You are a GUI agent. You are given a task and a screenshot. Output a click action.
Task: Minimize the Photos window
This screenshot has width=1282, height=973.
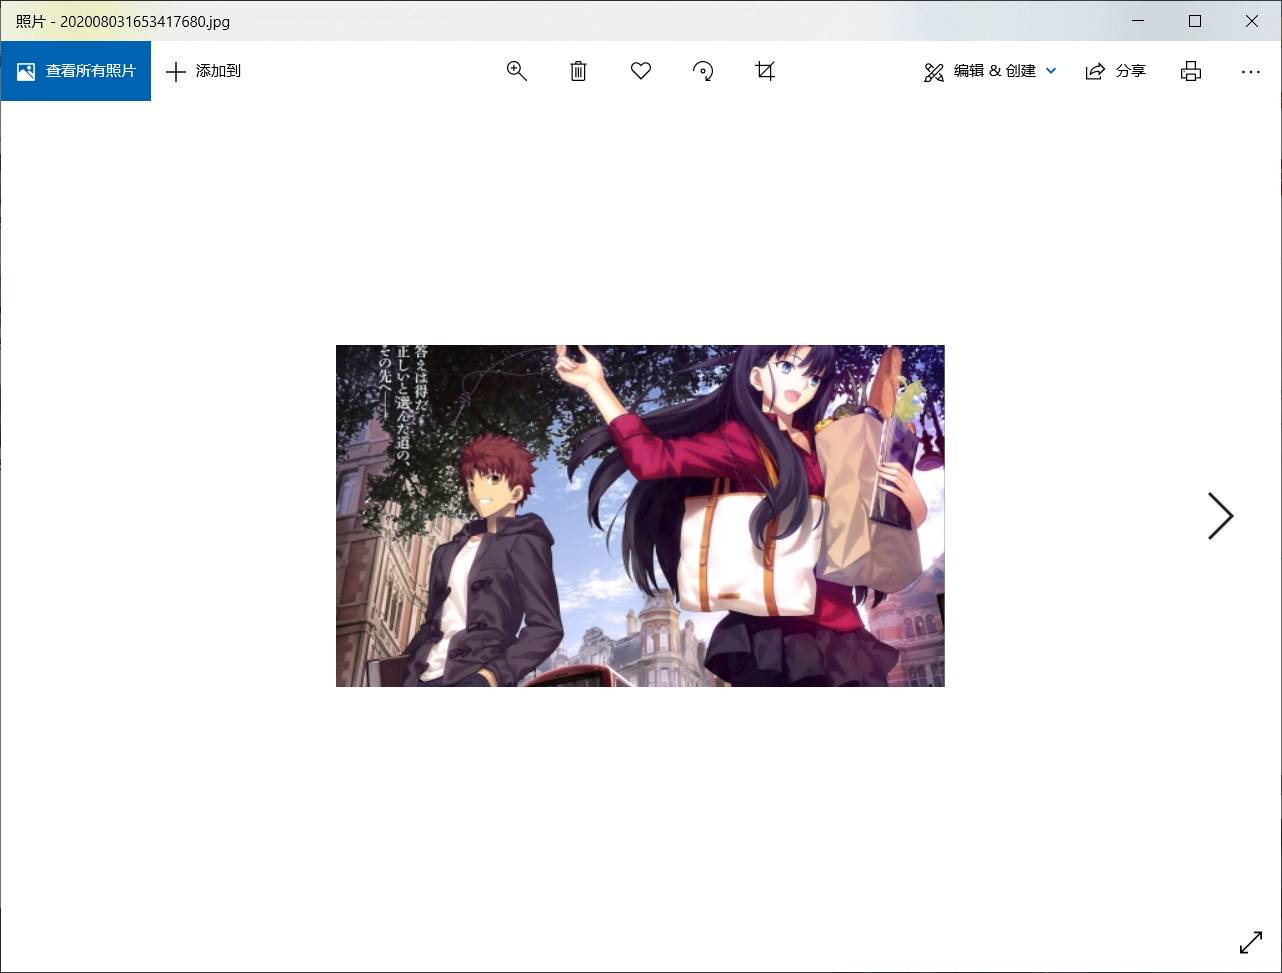tap(1137, 21)
